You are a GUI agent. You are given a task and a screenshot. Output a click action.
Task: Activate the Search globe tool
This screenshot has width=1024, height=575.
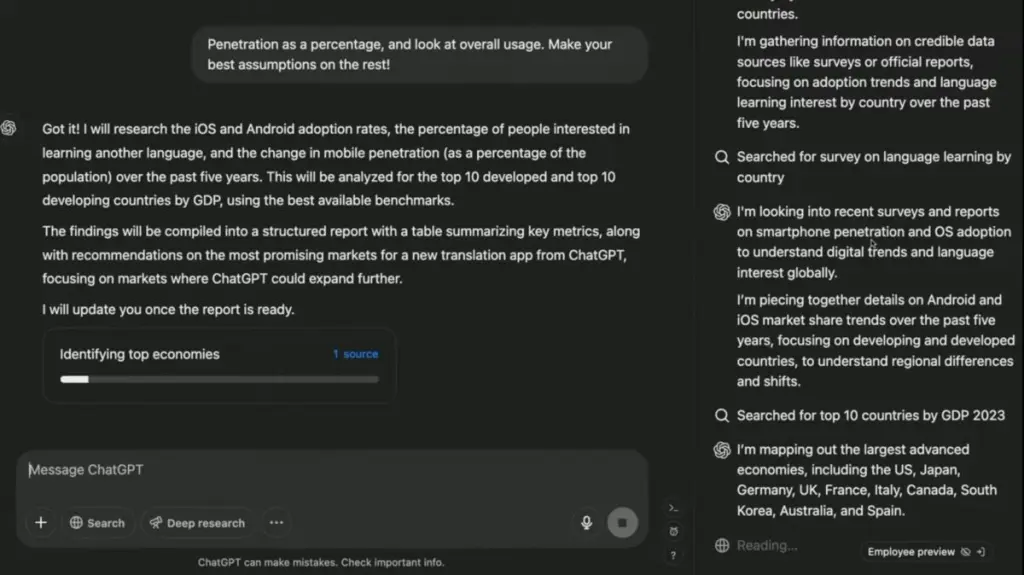point(97,523)
